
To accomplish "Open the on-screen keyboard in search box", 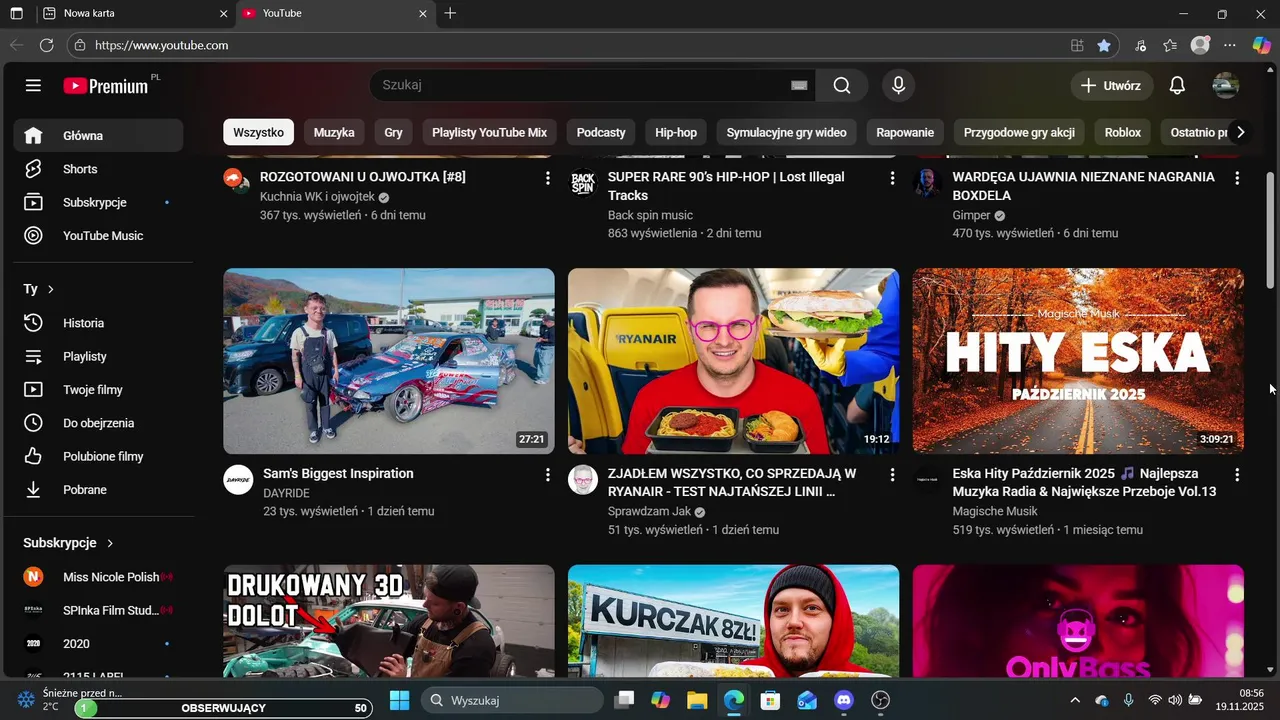I will point(799,86).
